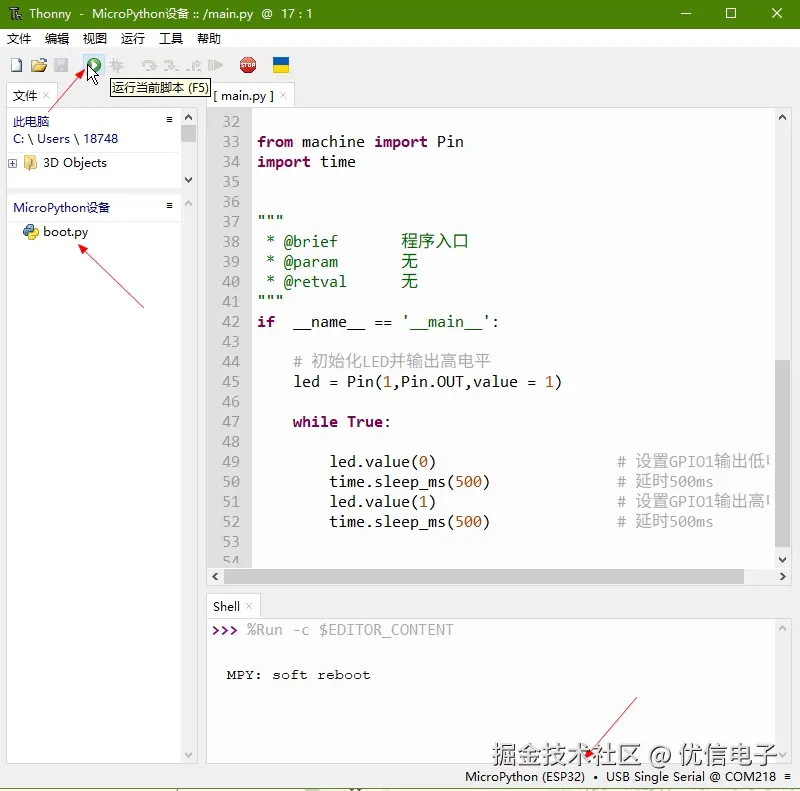Stop the backend with red STOP icon
This screenshot has height=791, width=800.
[248, 65]
